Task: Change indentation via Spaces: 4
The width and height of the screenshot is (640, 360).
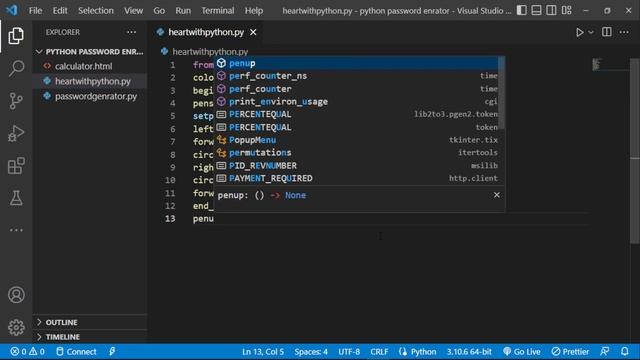Action: tap(311, 352)
